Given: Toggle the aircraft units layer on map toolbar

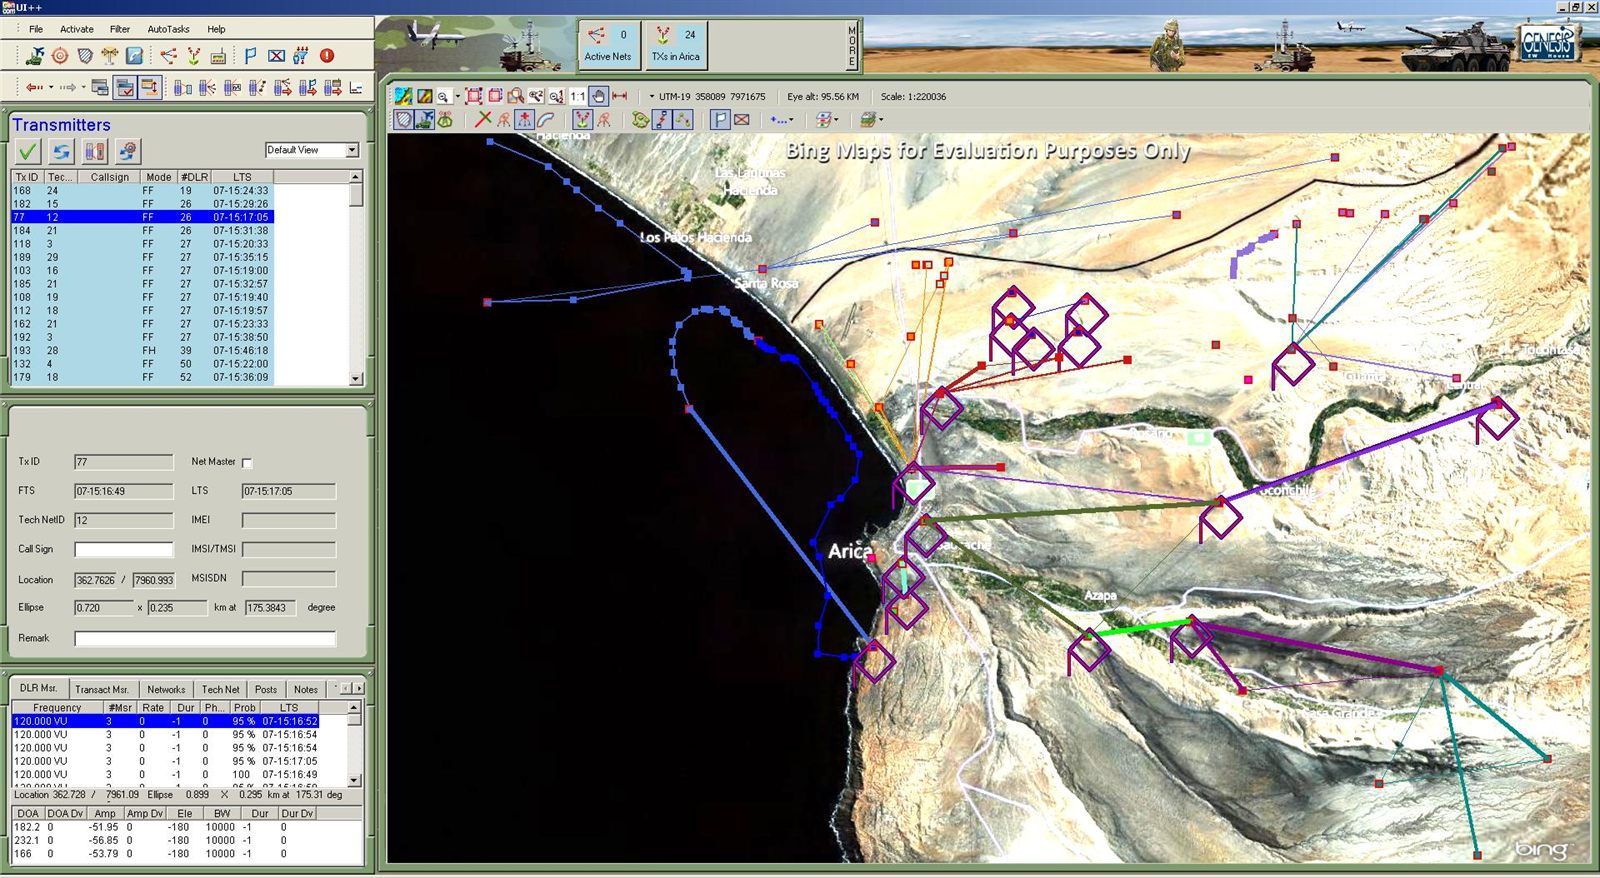Looking at the screenshot, I should coord(424,119).
